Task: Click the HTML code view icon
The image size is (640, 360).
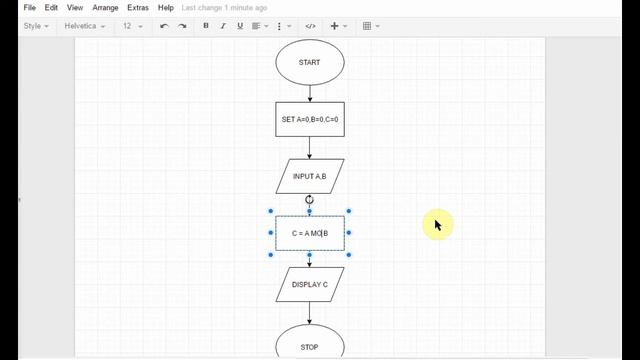Action: (310, 26)
